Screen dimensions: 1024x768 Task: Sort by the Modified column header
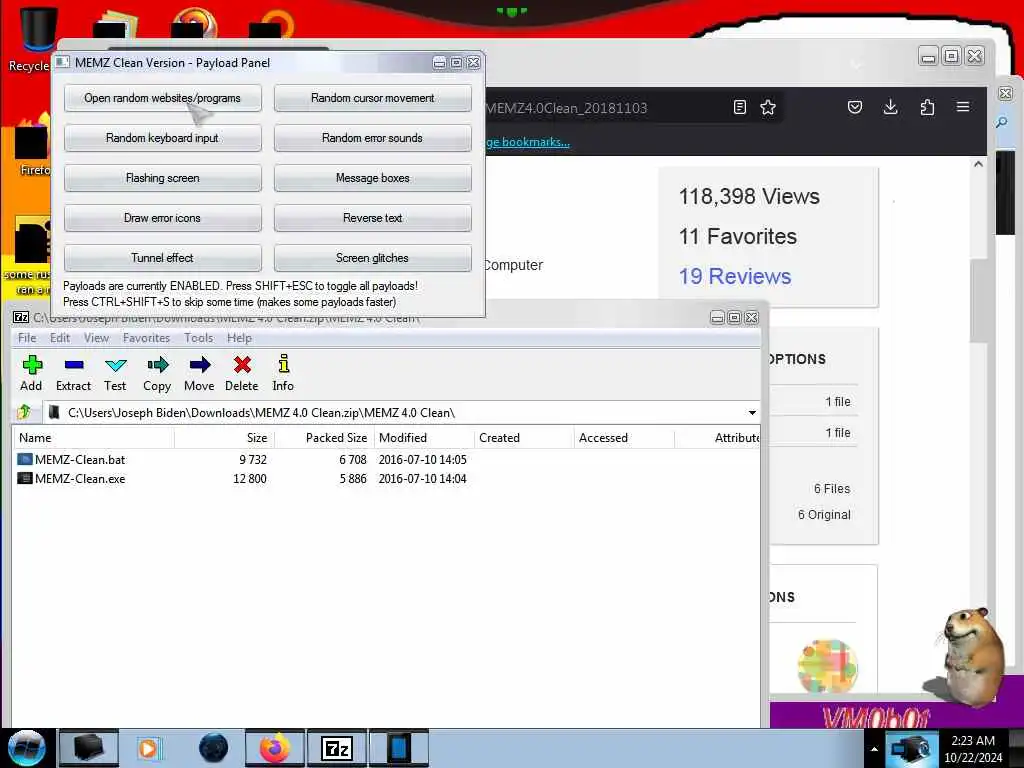[424, 438]
